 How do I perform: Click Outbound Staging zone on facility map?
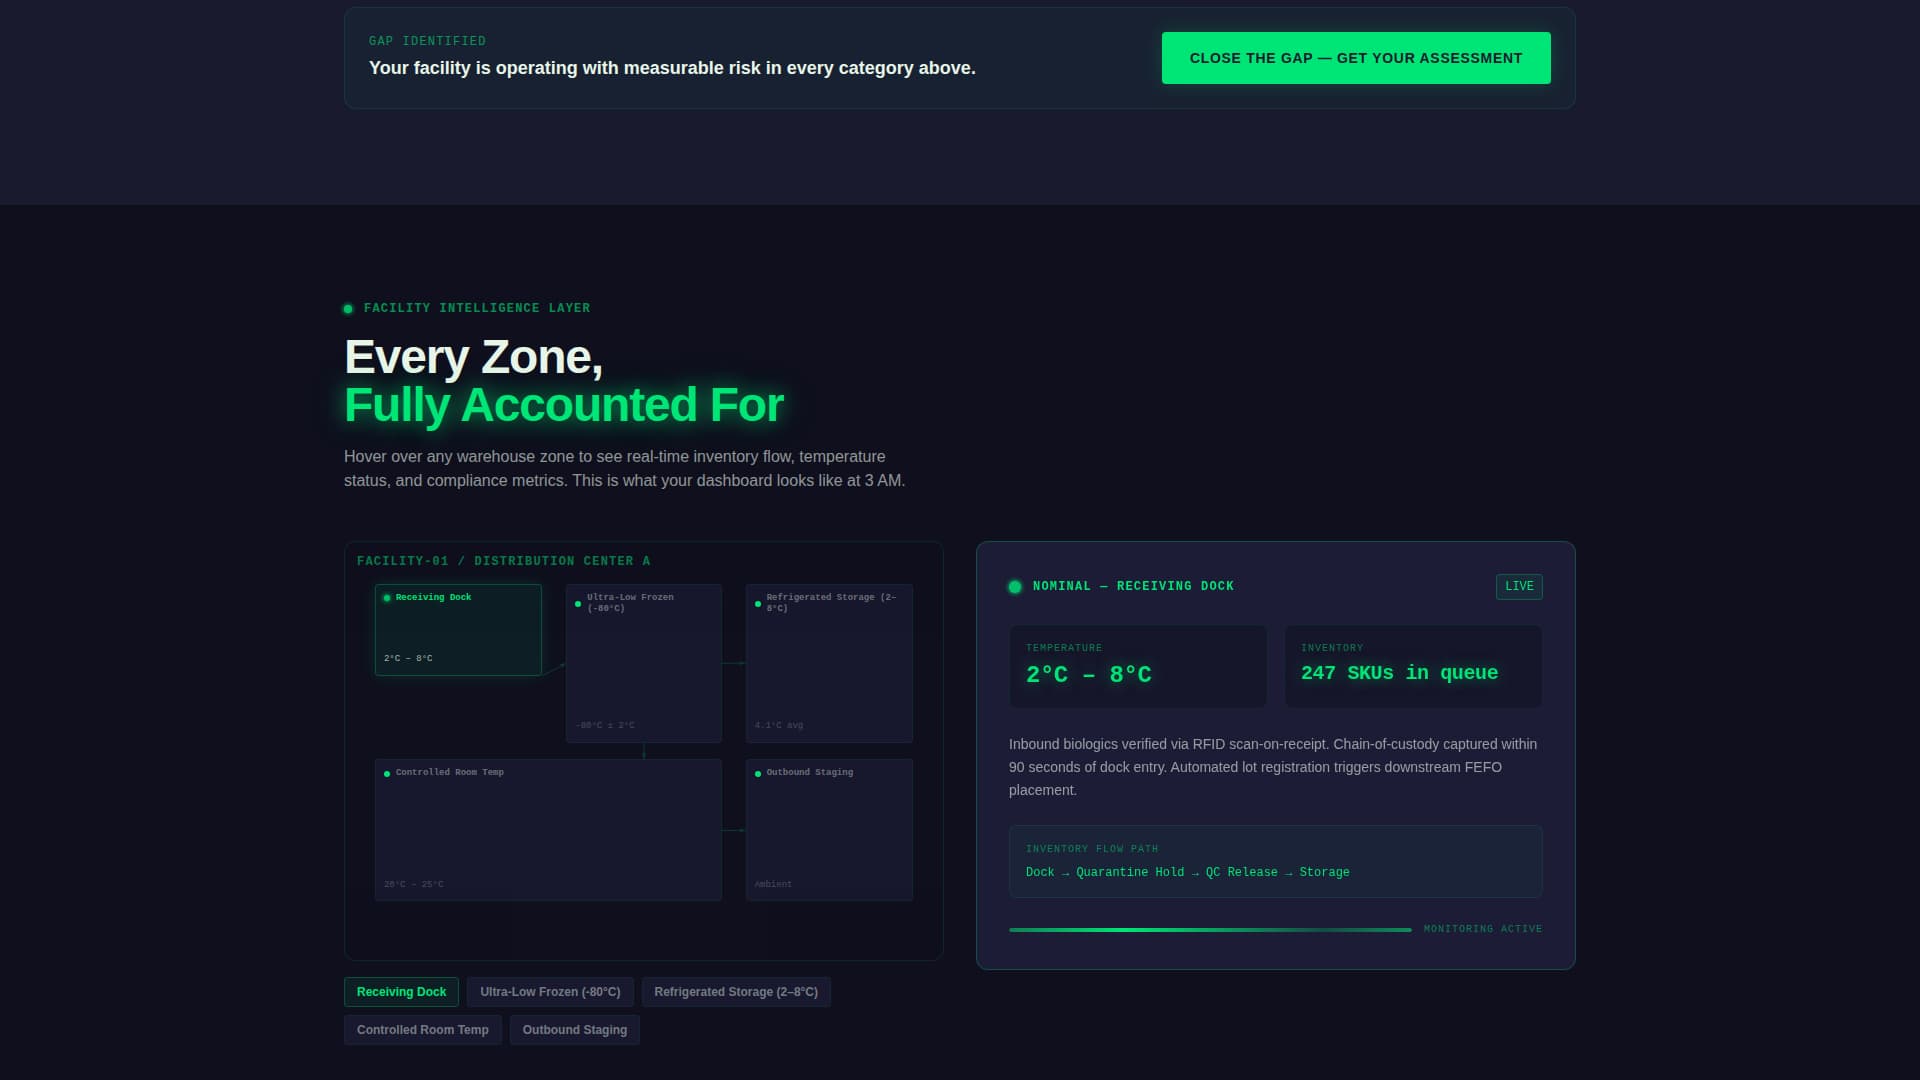829,830
